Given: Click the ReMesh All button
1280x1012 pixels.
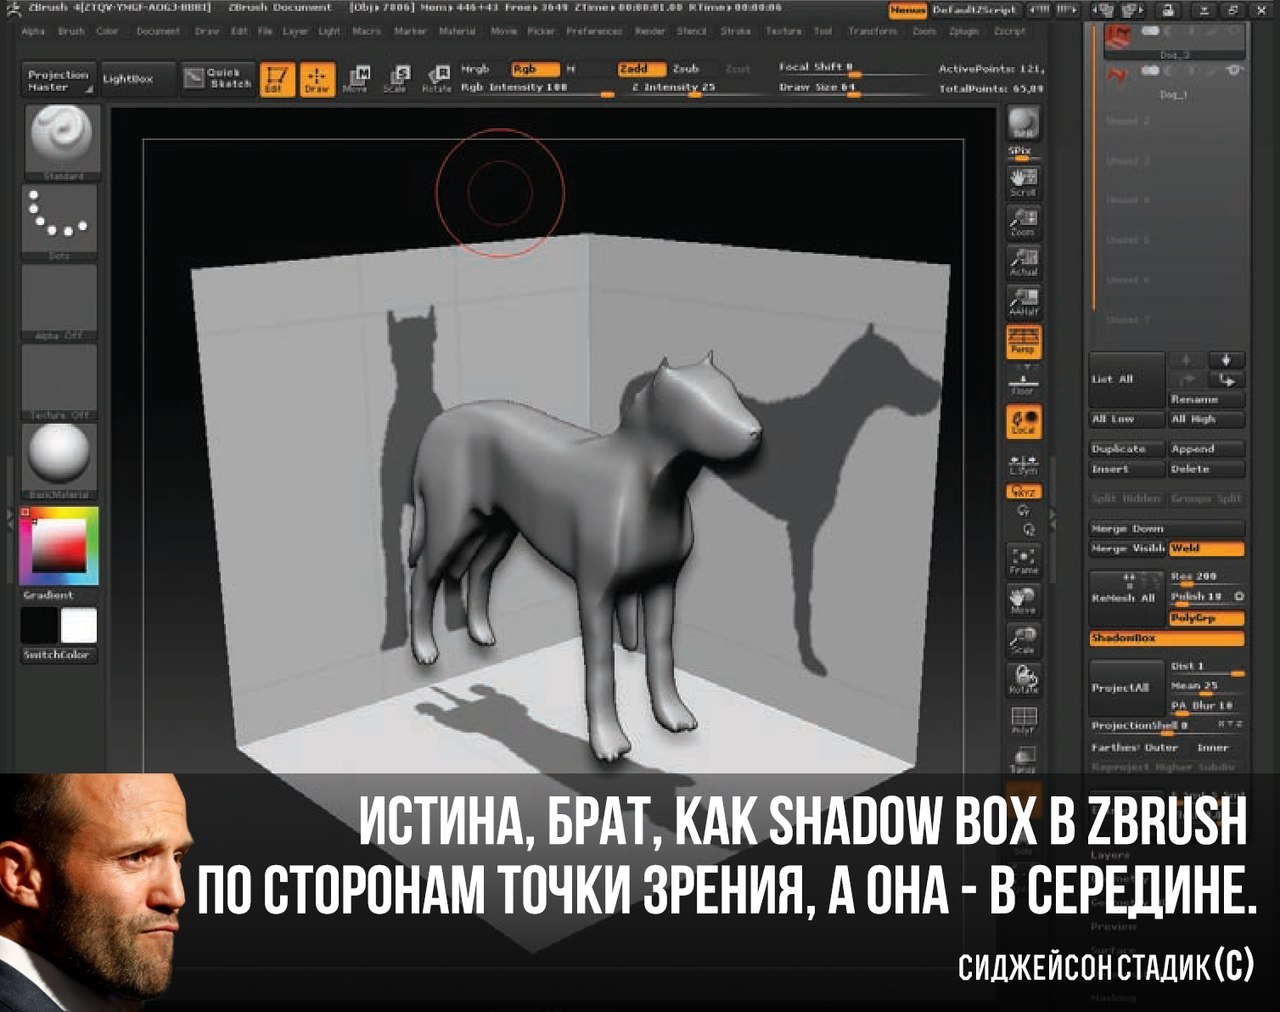Looking at the screenshot, I should (1127, 598).
